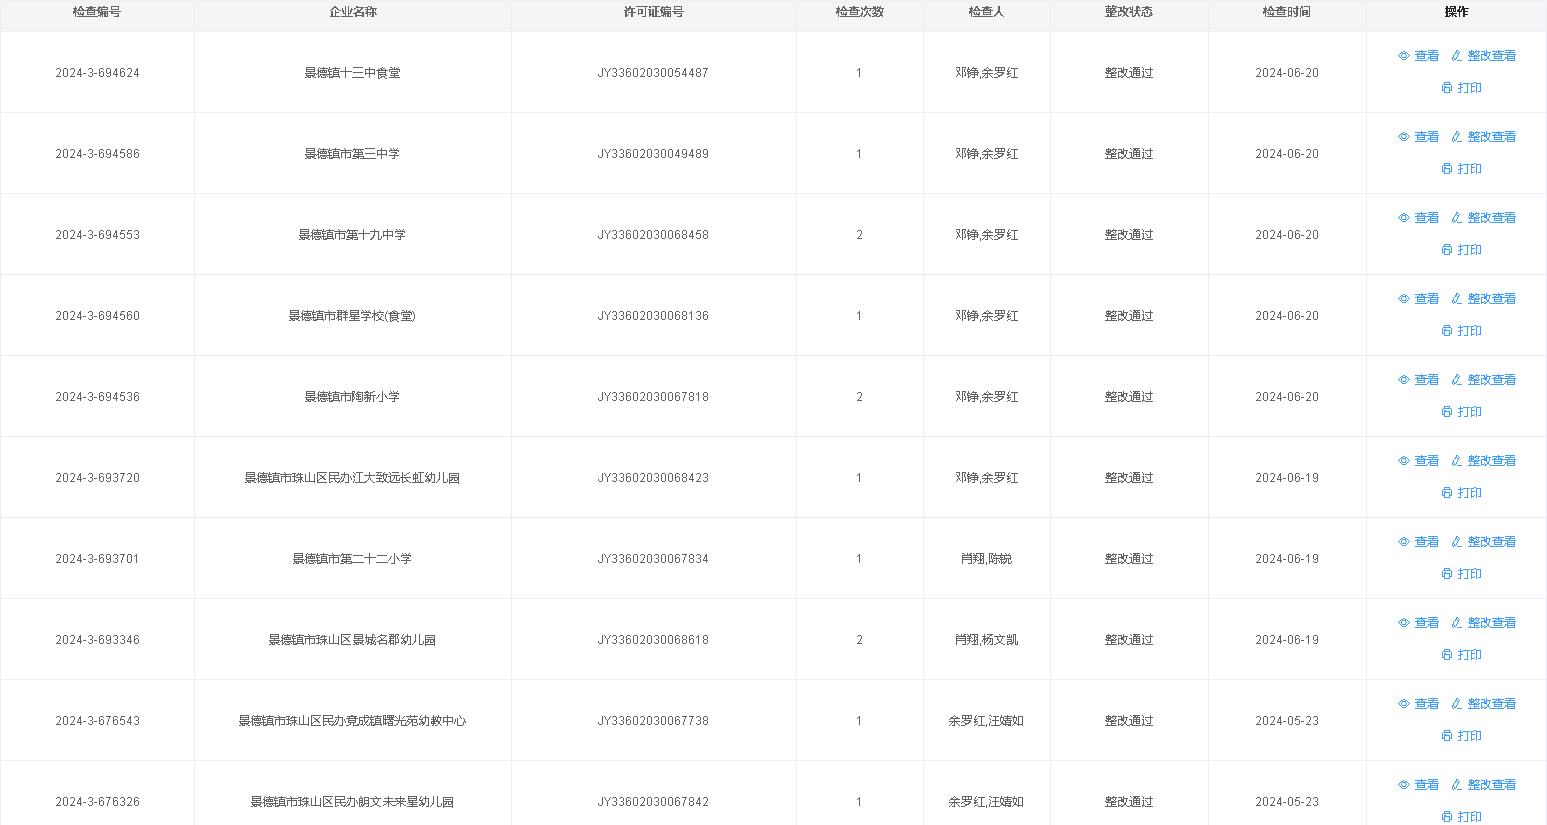This screenshot has height=825, width=1547.
Task: Click the edit pencil icon for 景德镇市第二十二小学
Action: (x=1457, y=542)
